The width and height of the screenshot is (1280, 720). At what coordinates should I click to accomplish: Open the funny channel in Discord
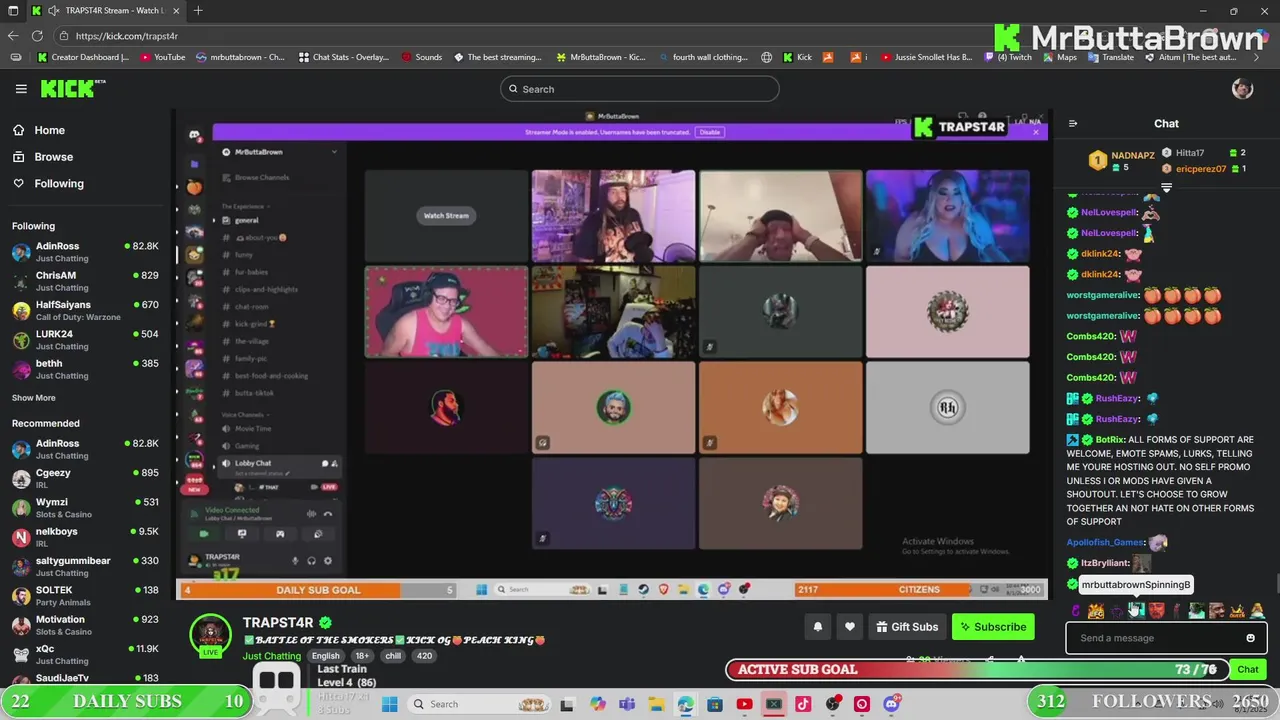point(243,254)
